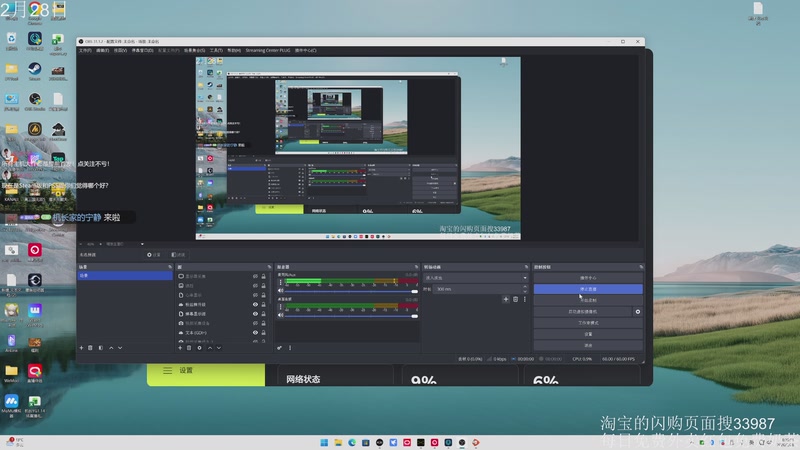Screen dimensions: 800x450
Task: Move the scene up with the arrow icon
Action: [111, 348]
